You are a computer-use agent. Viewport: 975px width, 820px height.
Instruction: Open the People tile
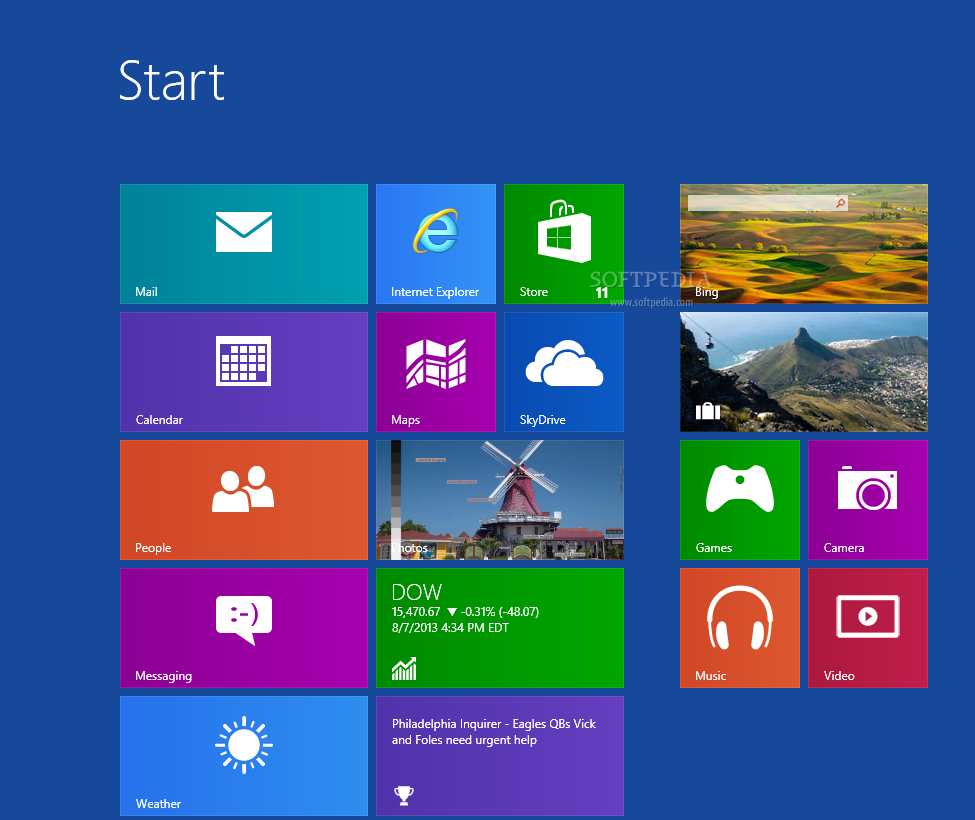244,500
